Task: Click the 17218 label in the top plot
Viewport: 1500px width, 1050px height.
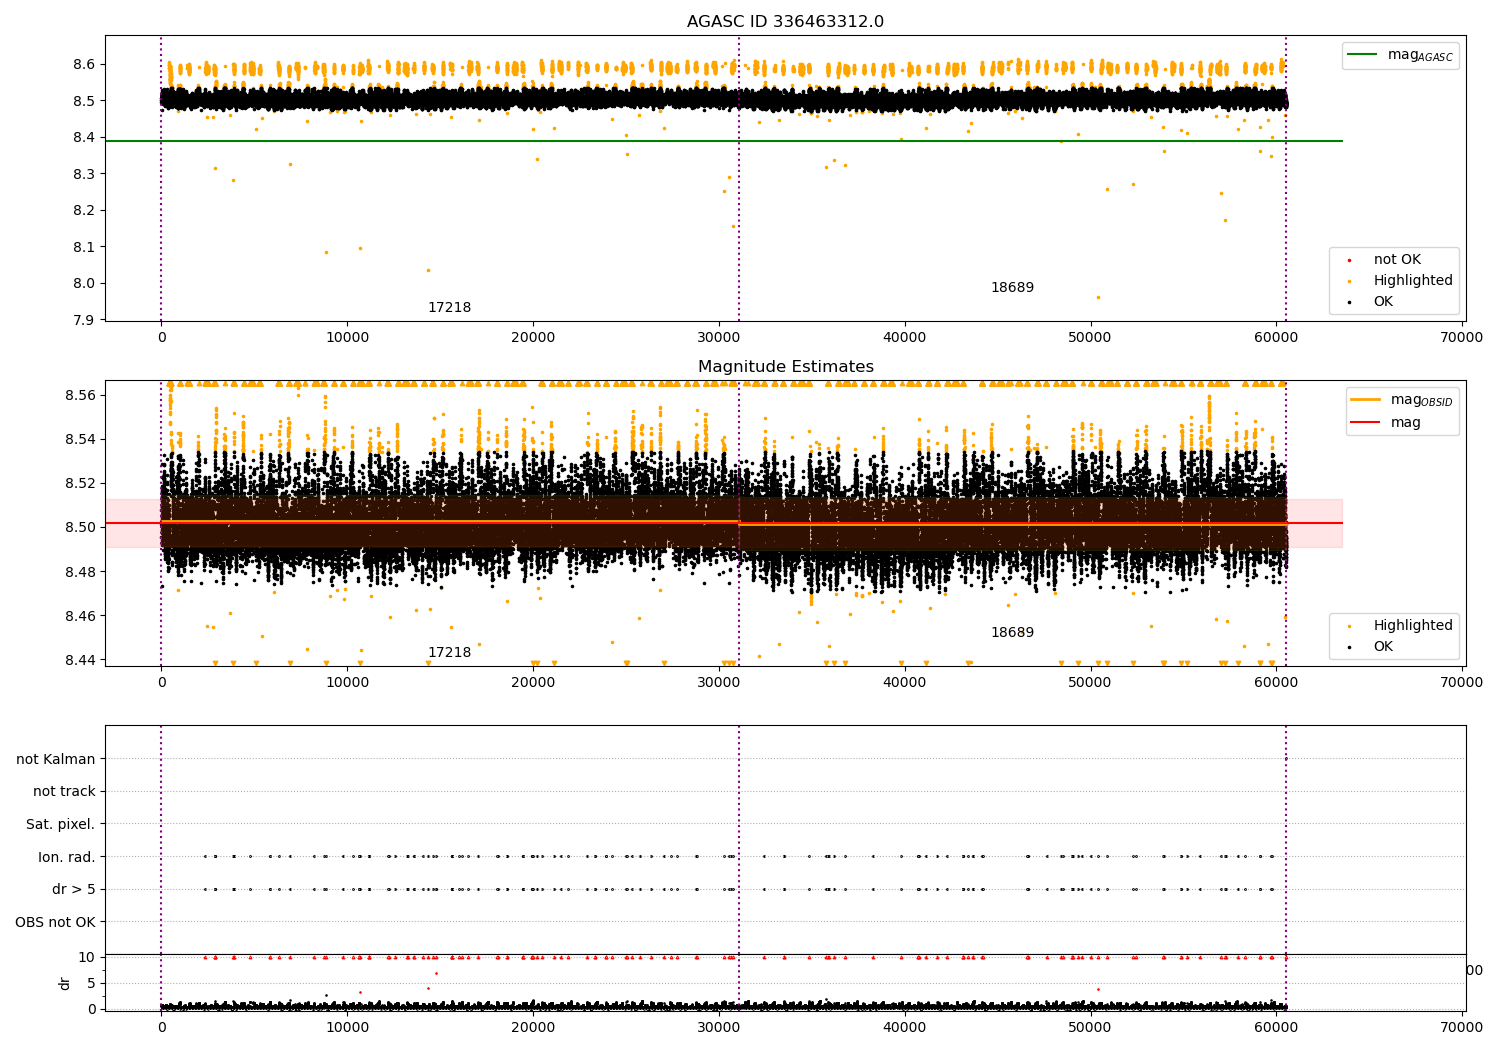Action: coord(449,308)
